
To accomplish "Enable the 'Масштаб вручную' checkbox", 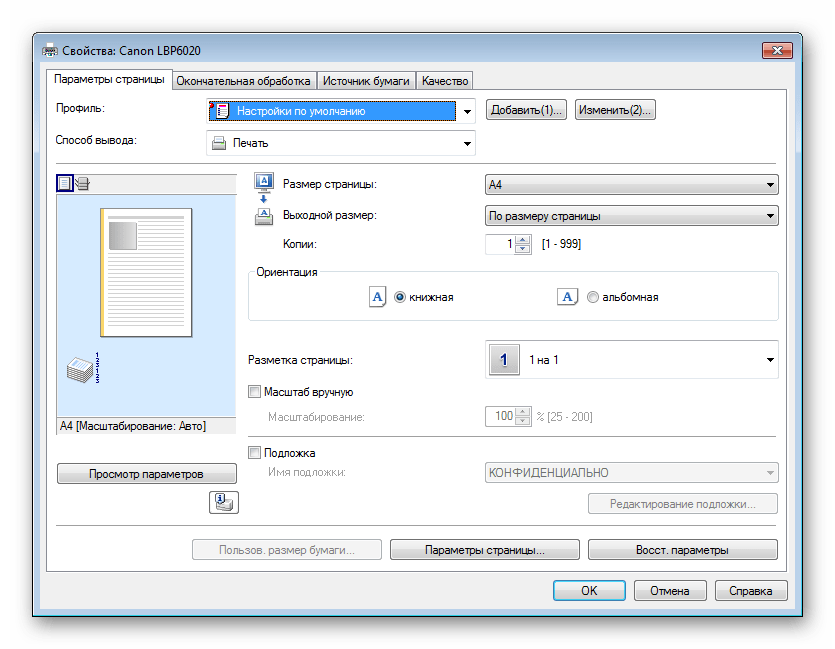I will [254, 393].
